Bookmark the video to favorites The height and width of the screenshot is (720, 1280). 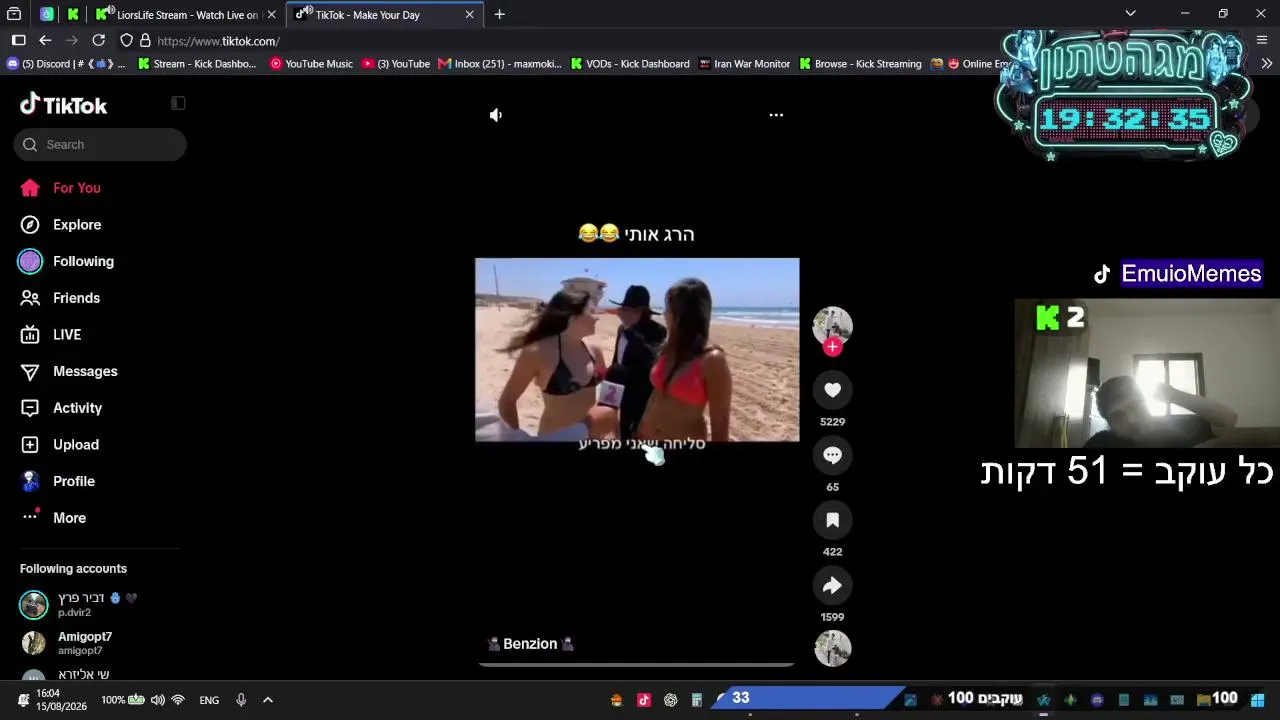832,520
